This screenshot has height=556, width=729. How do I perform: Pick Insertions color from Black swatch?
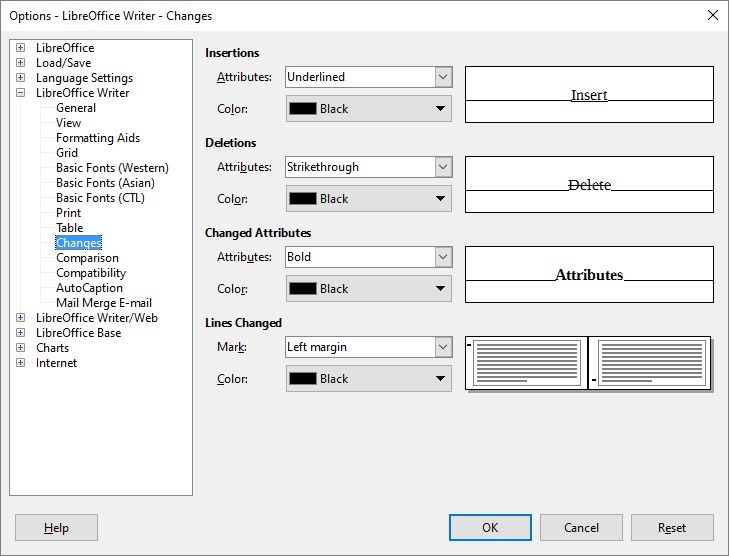[368, 109]
